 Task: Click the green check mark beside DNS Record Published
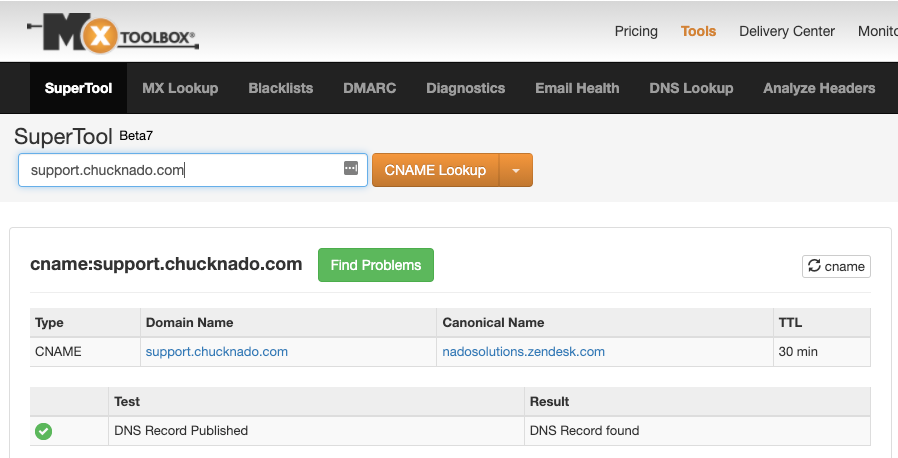click(44, 431)
